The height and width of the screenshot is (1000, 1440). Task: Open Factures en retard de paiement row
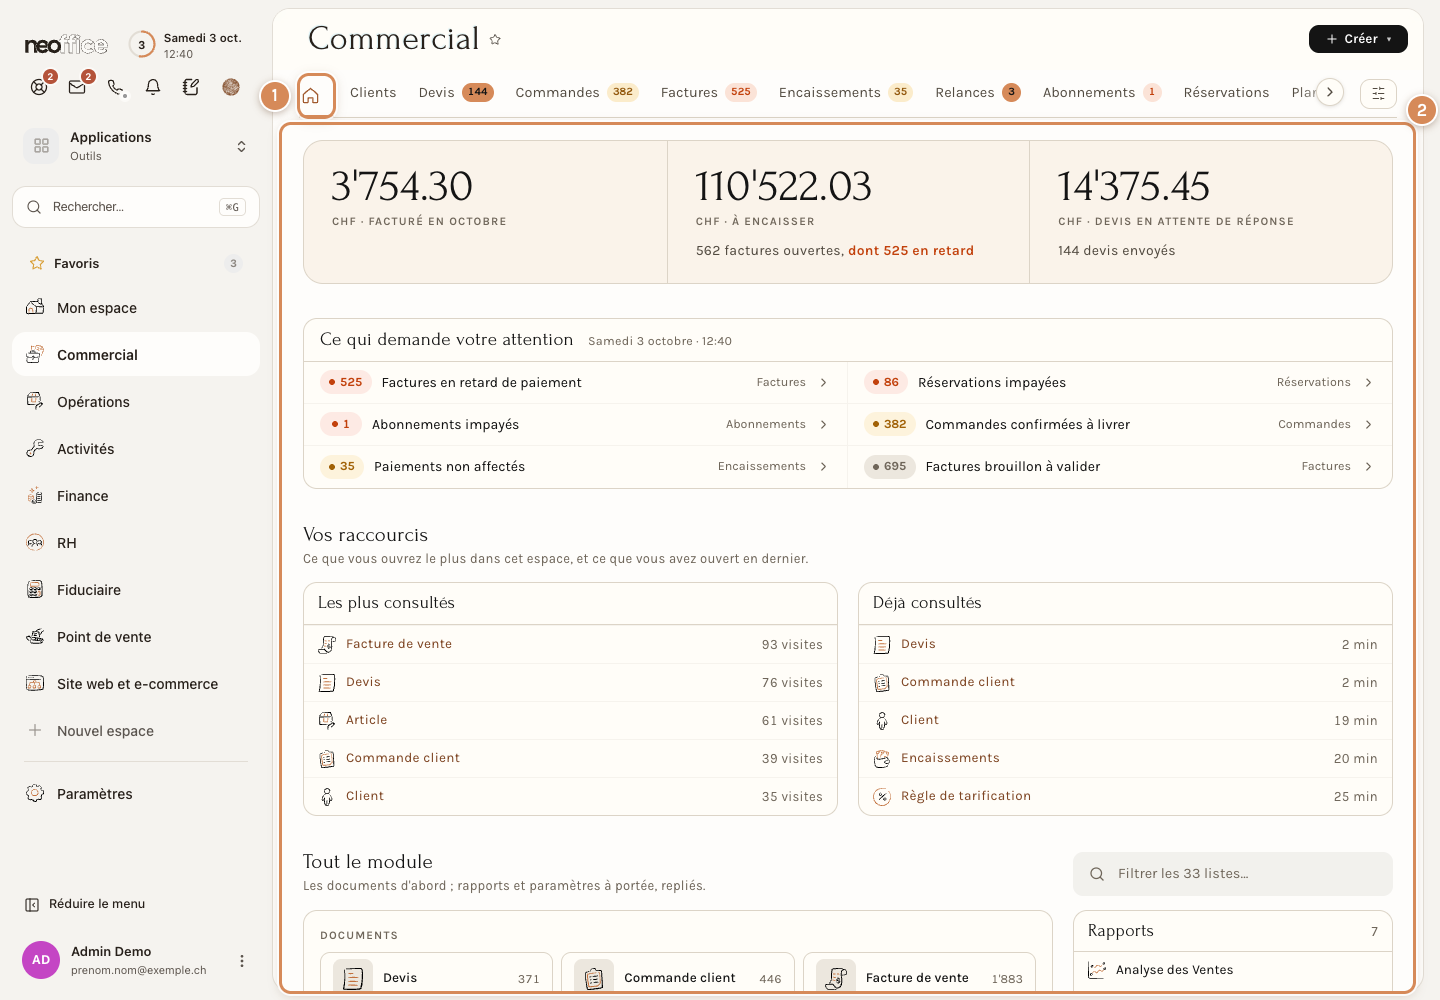tap(575, 382)
